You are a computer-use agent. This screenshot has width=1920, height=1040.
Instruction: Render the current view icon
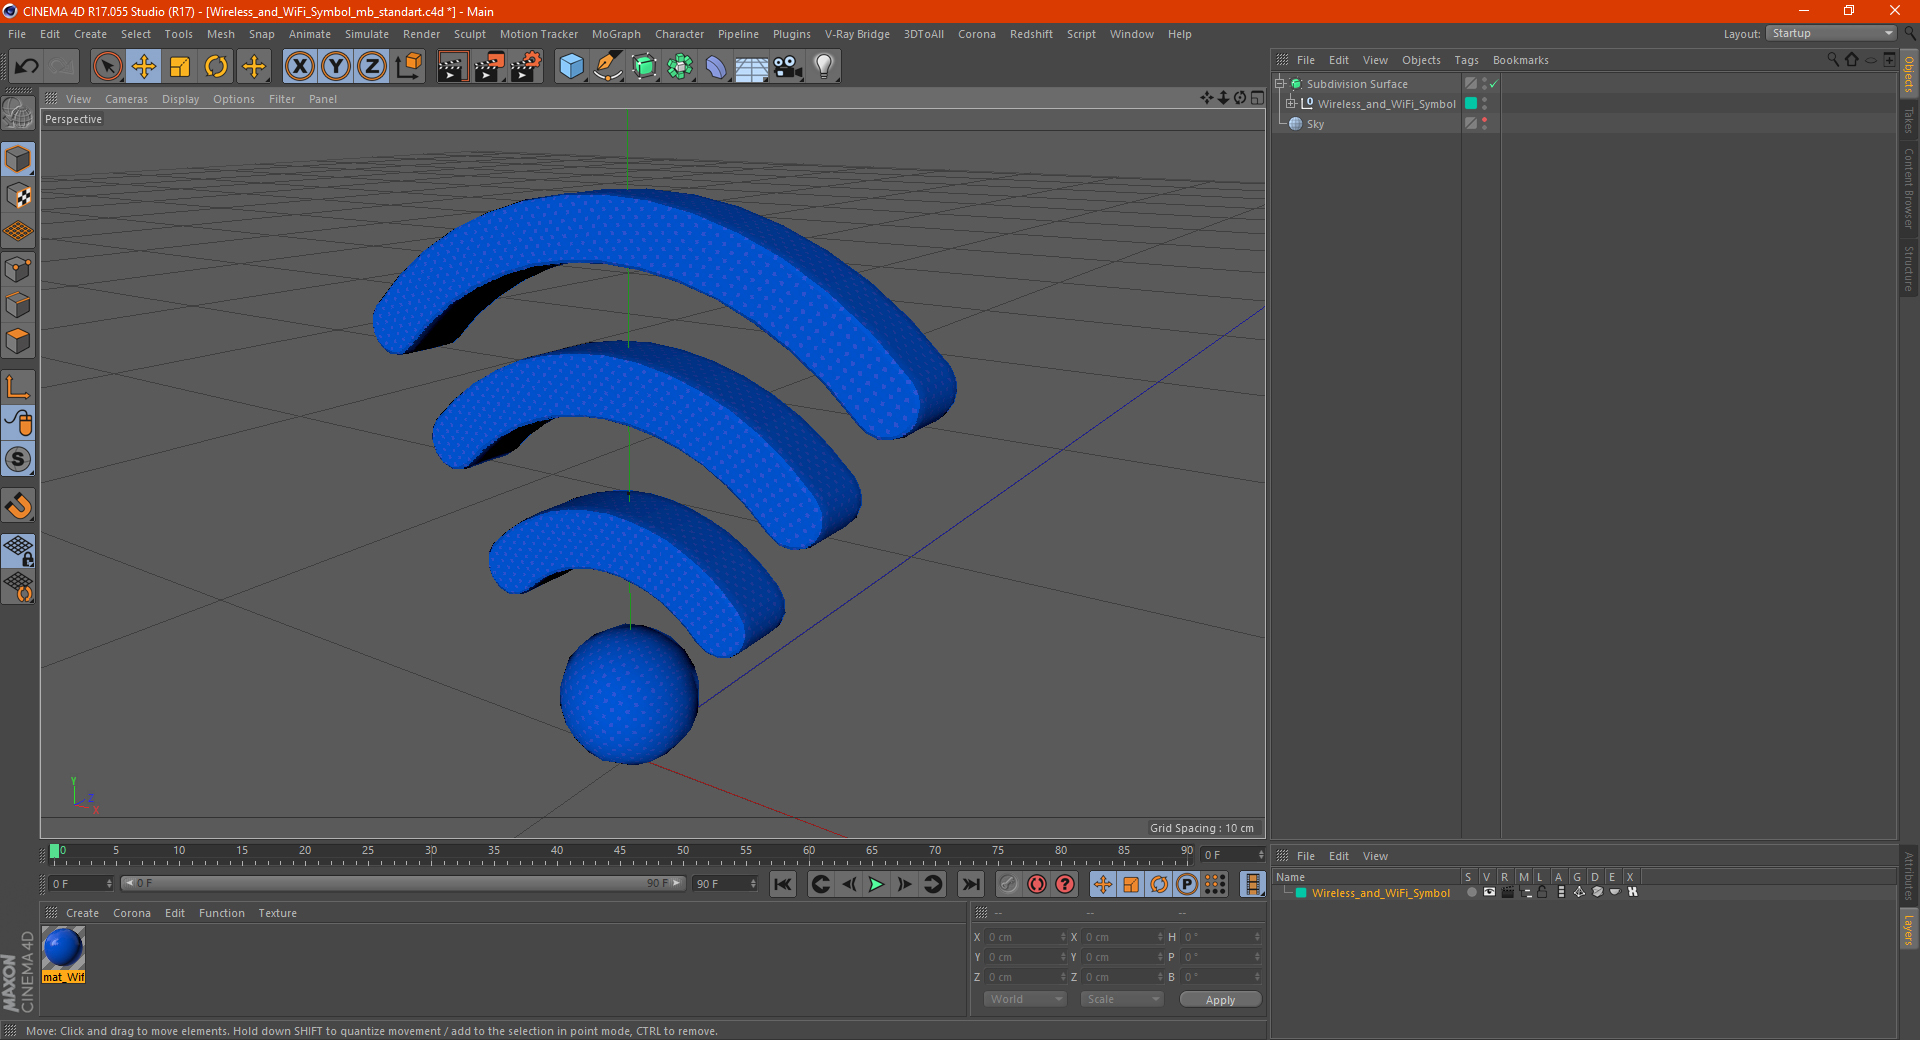(x=452, y=66)
